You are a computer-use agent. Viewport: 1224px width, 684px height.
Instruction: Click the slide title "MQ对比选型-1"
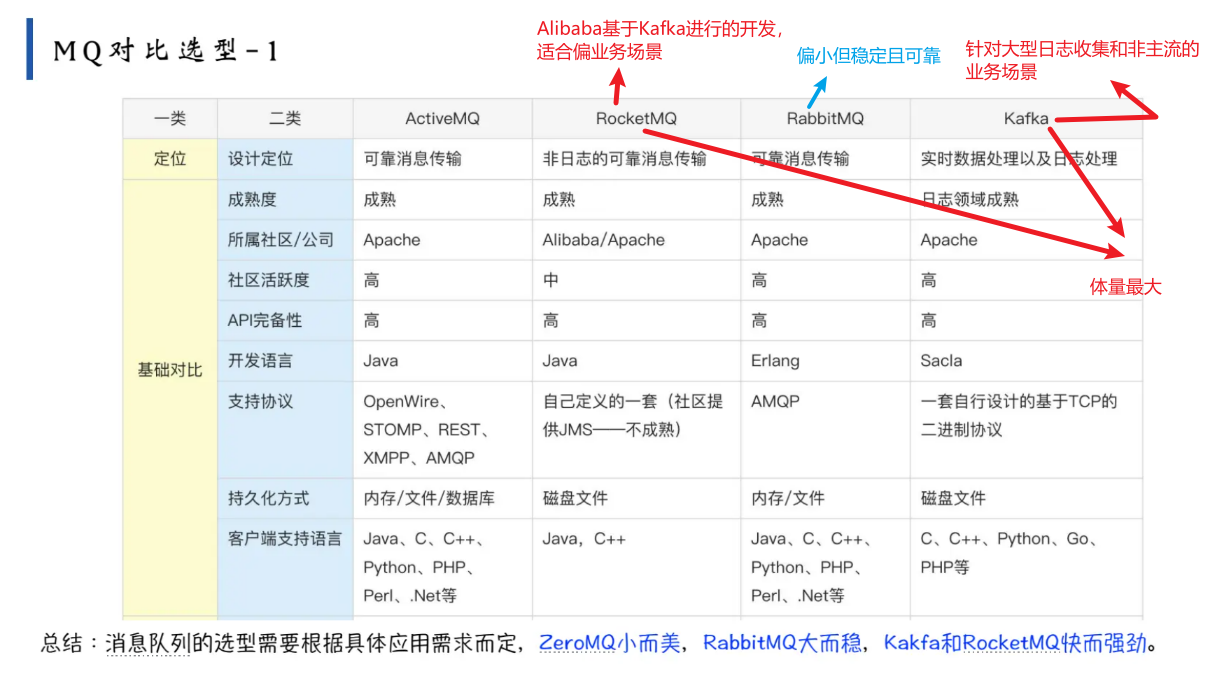[165, 51]
